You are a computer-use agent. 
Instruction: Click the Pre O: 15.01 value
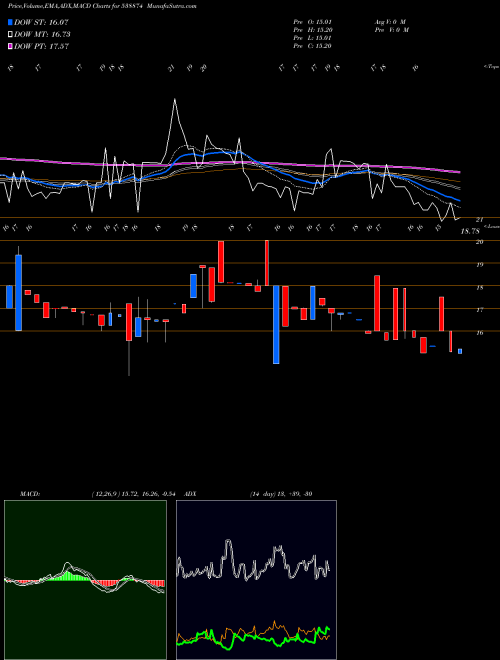coord(312,22)
